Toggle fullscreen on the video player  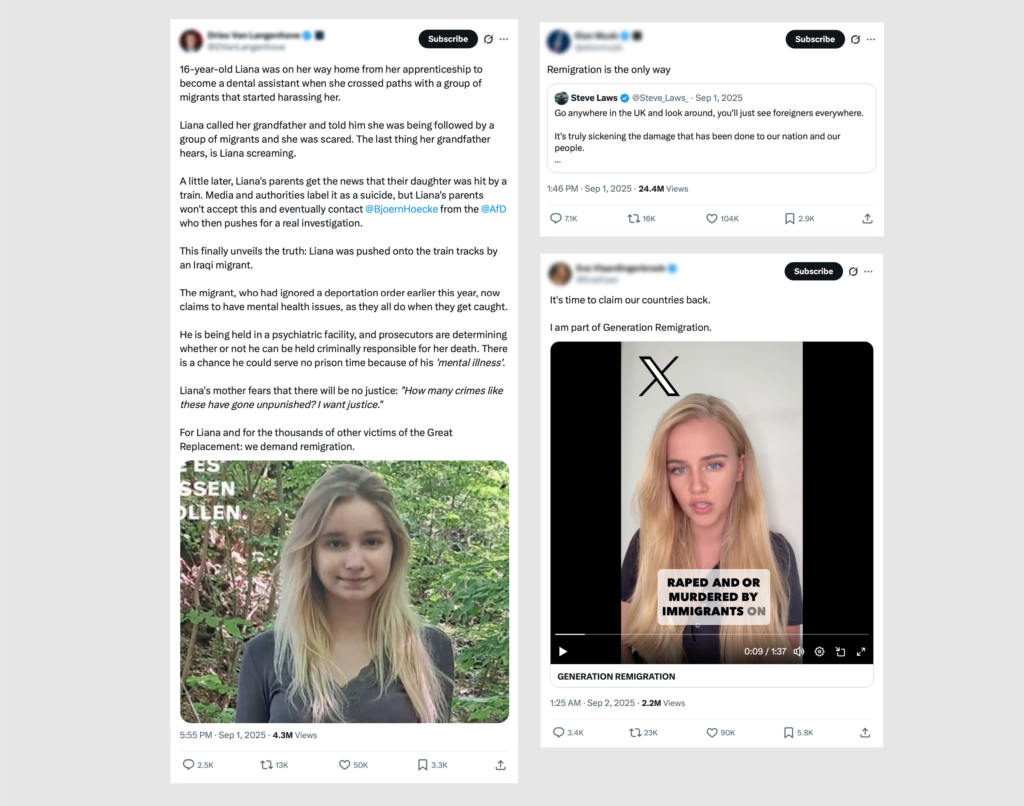tap(861, 651)
